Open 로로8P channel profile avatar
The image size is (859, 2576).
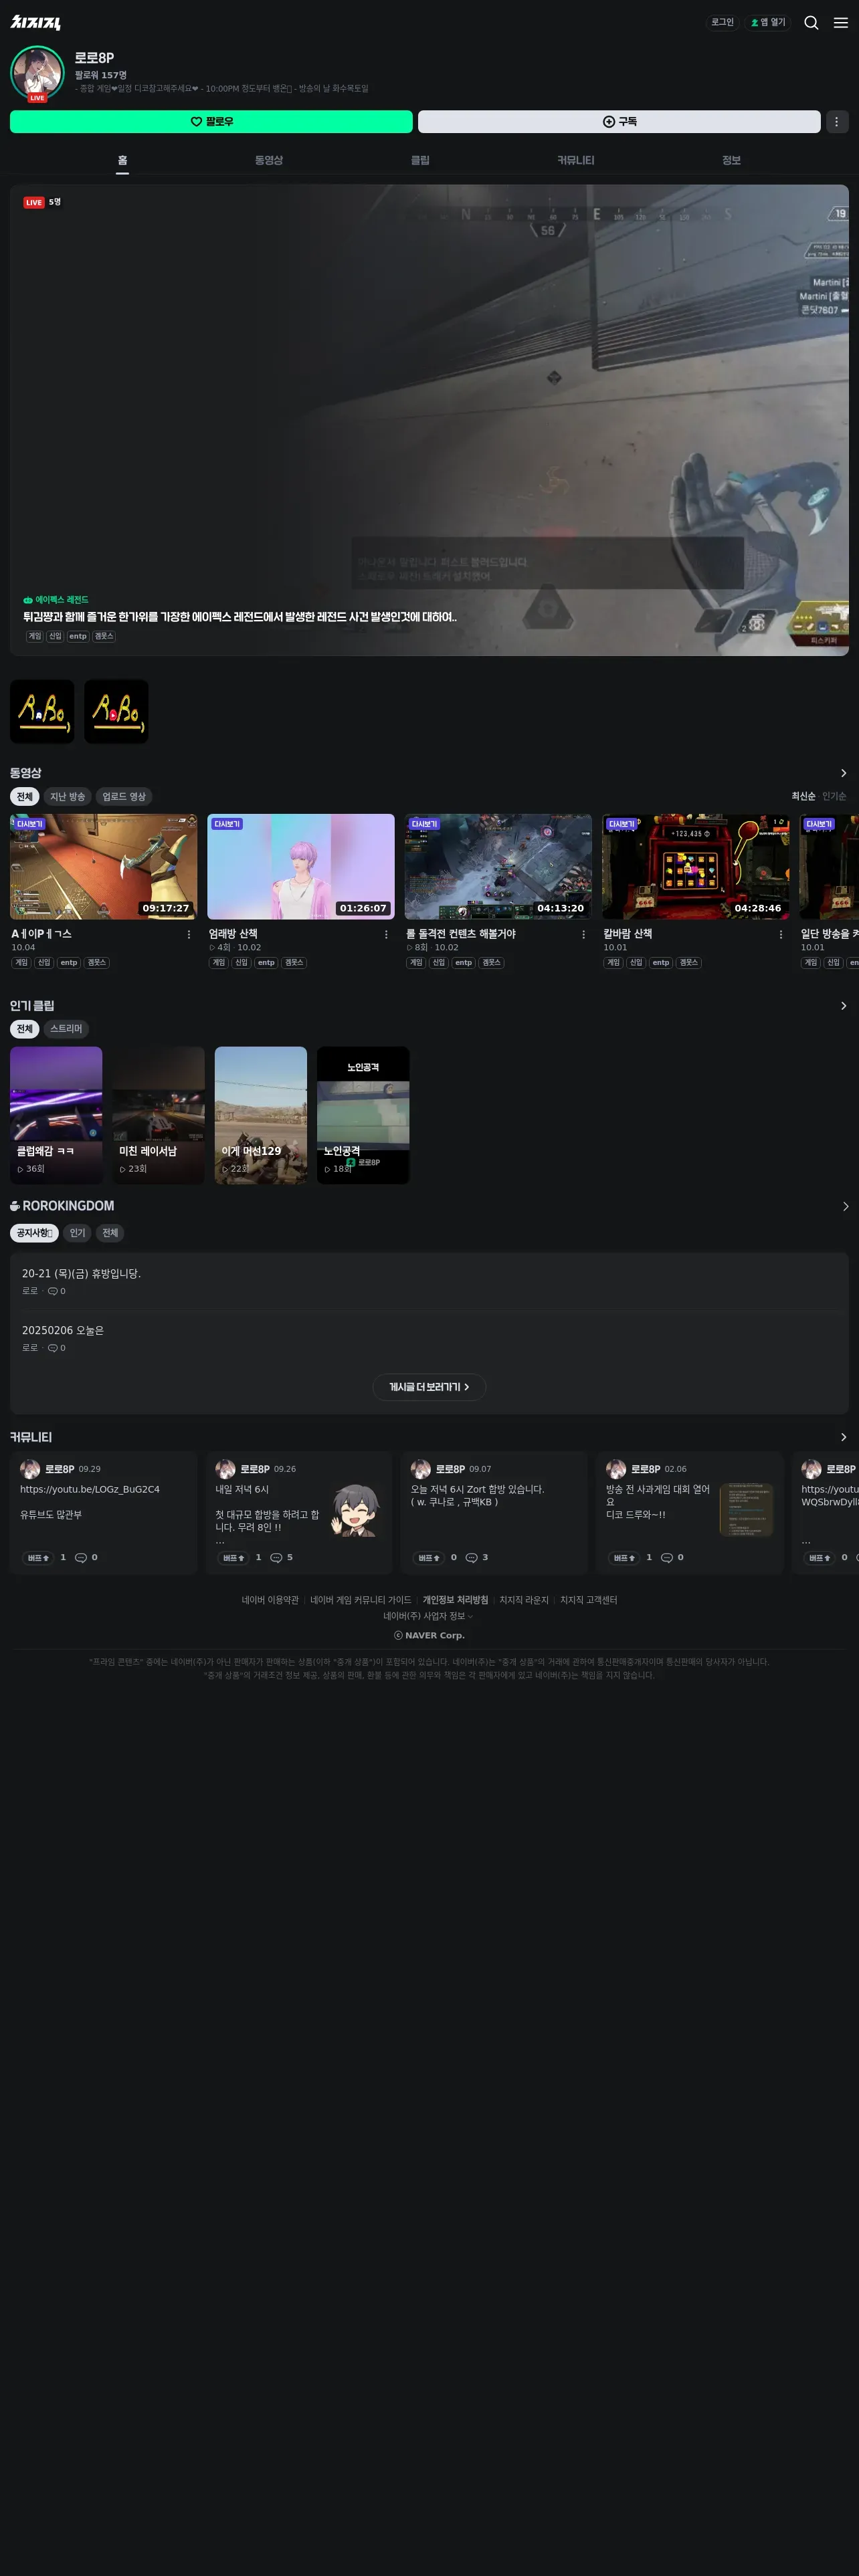point(37,72)
